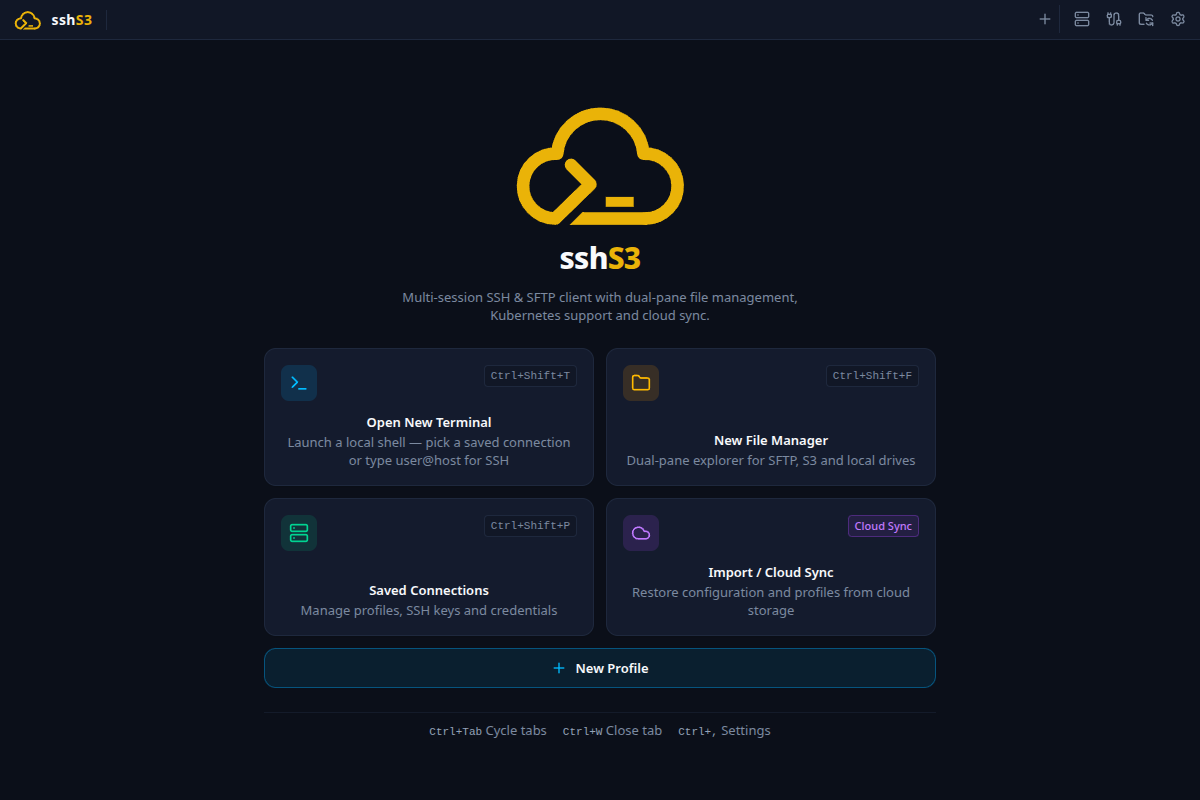Viewport: 1200px width, 800px height.
Task: Open Import / Cloud Sync card title
Action: coord(771,572)
